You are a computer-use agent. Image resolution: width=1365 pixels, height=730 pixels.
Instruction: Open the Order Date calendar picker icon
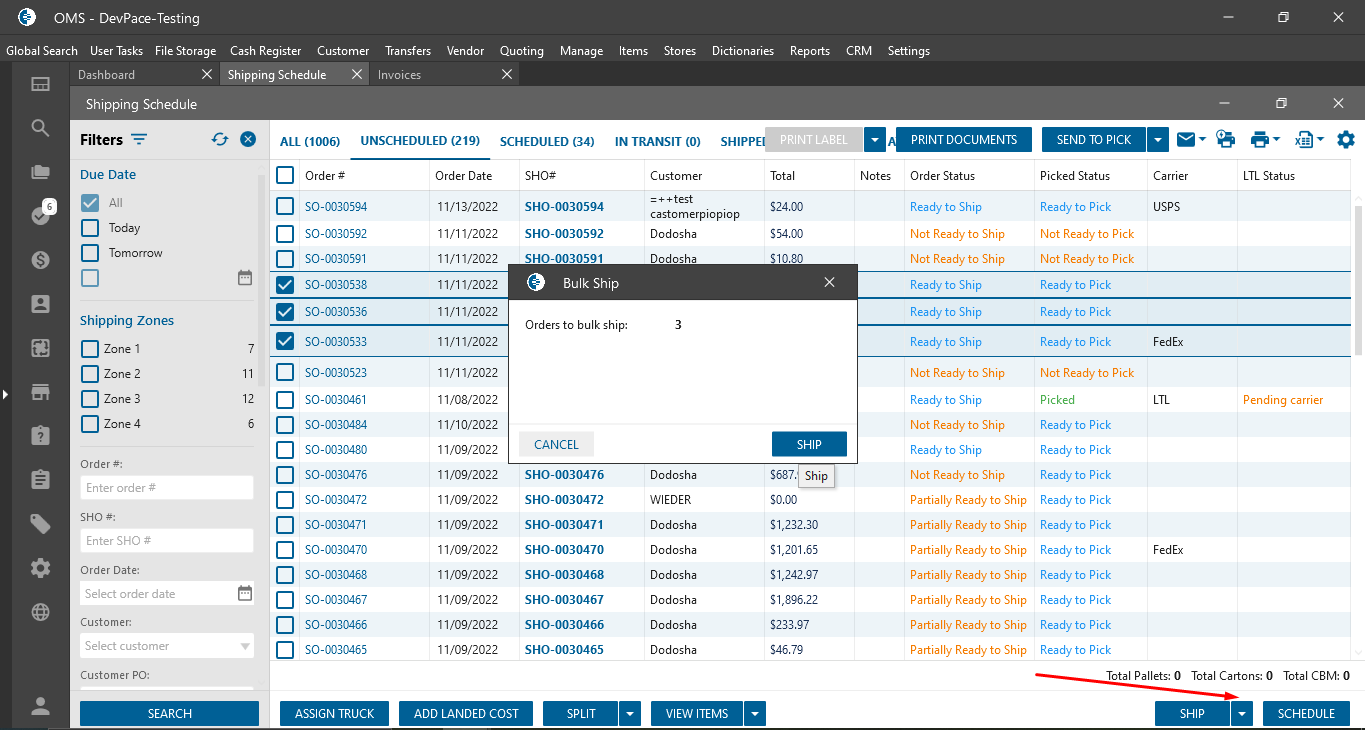[245, 593]
